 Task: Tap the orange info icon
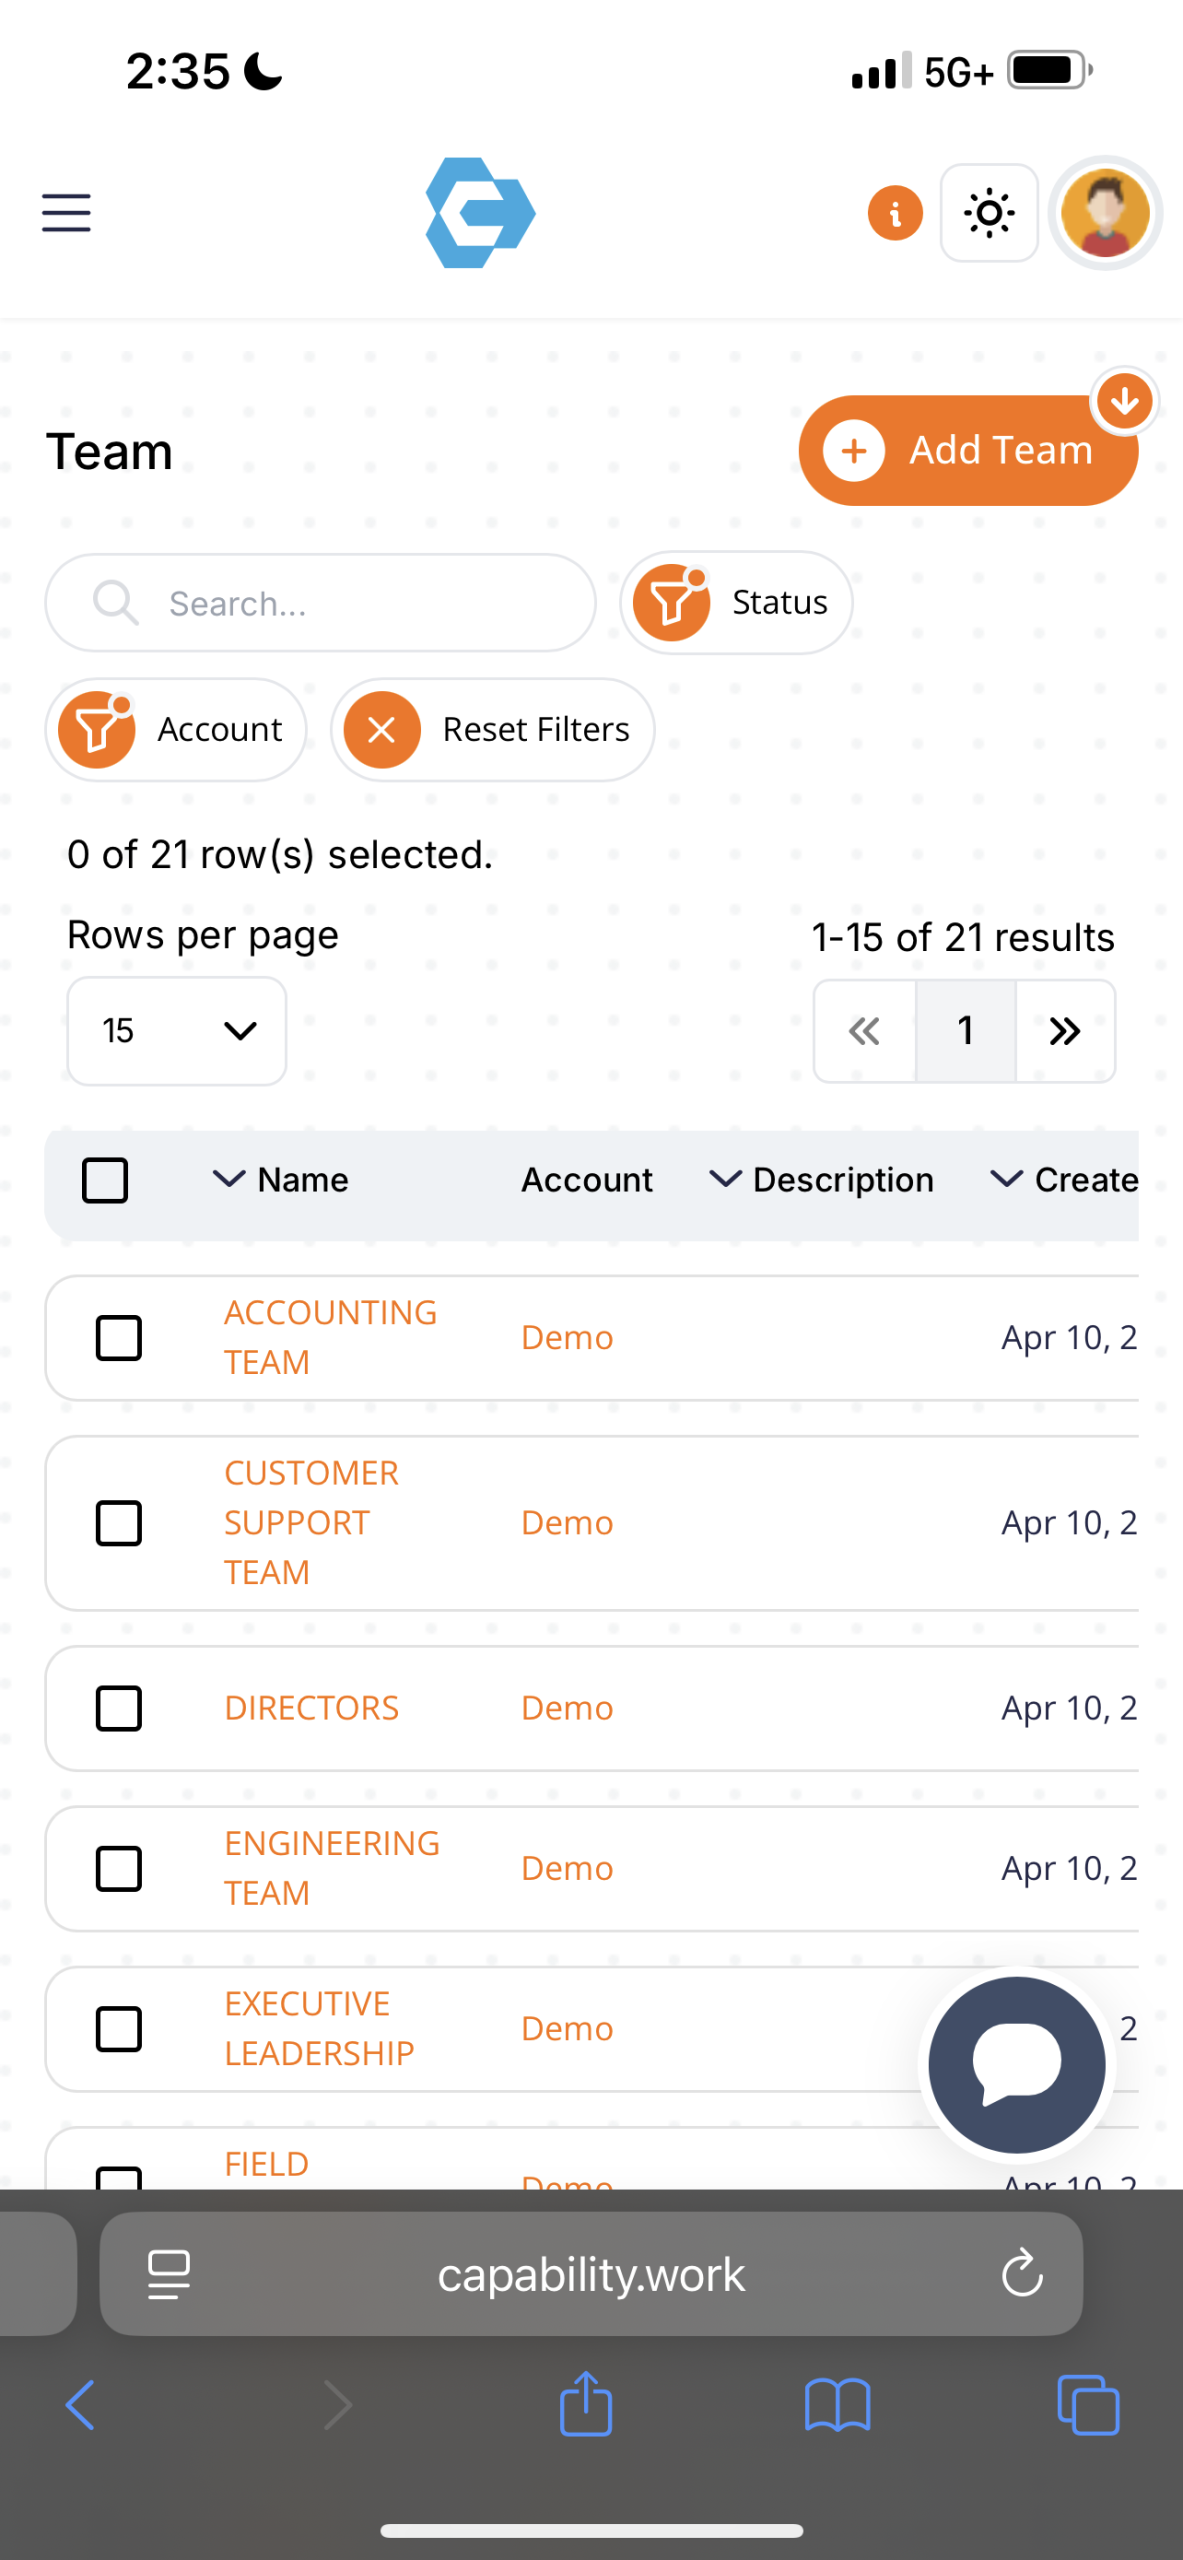894,213
